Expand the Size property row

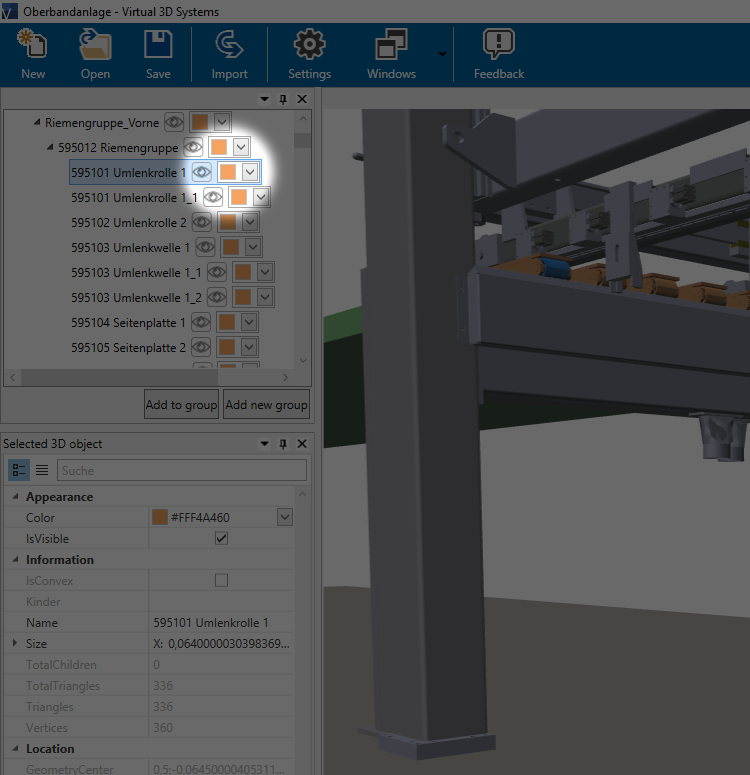pos(15,643)
